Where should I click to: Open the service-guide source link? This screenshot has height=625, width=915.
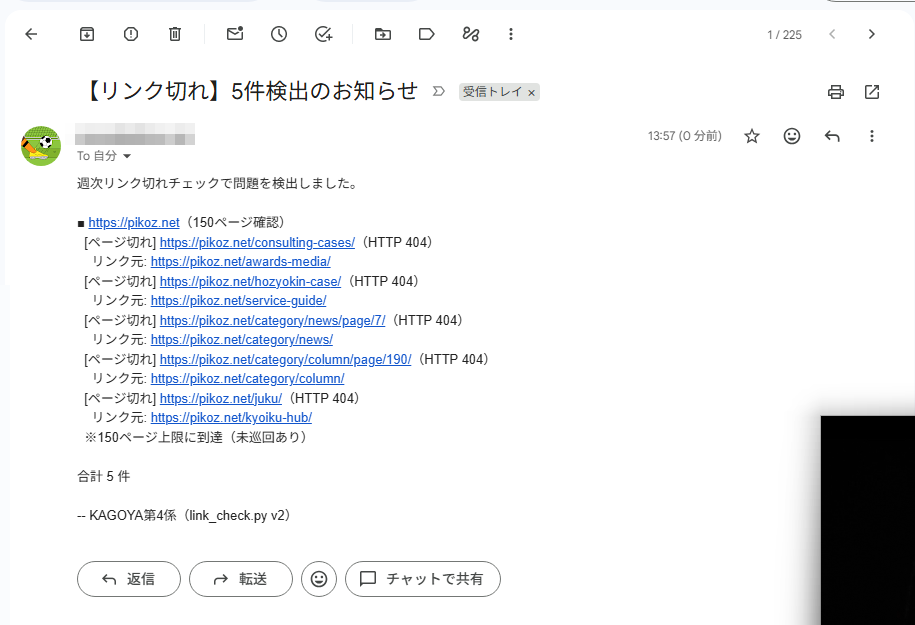(x=238, y=301)
